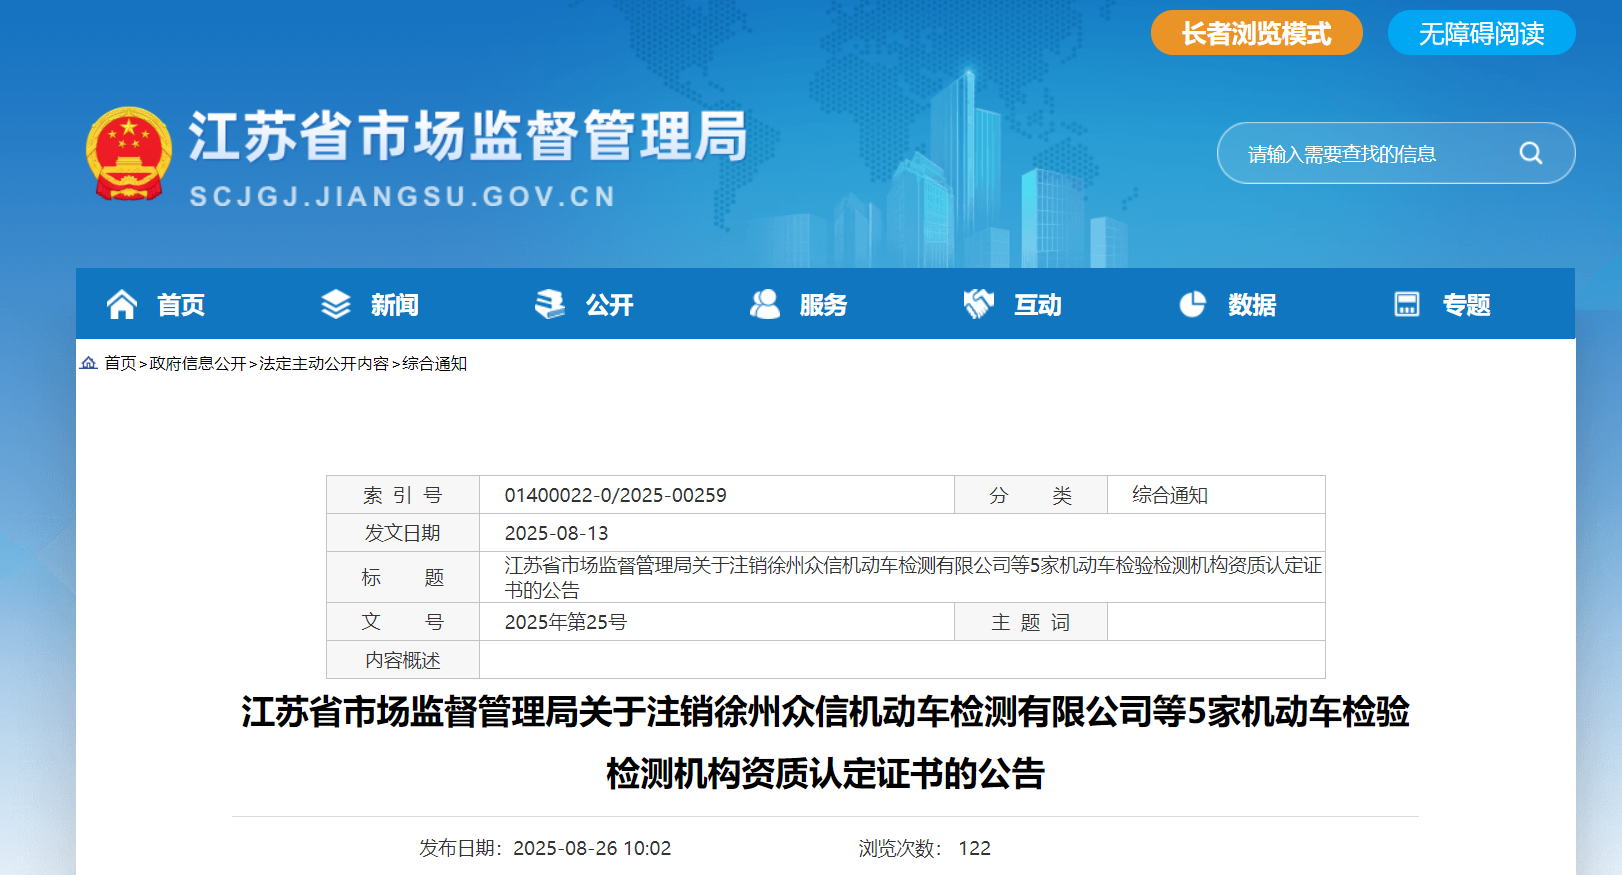Viewport: 1622px width, 875px height.
Task: Click the national emblem logo
Action: [x=129, y=154]
